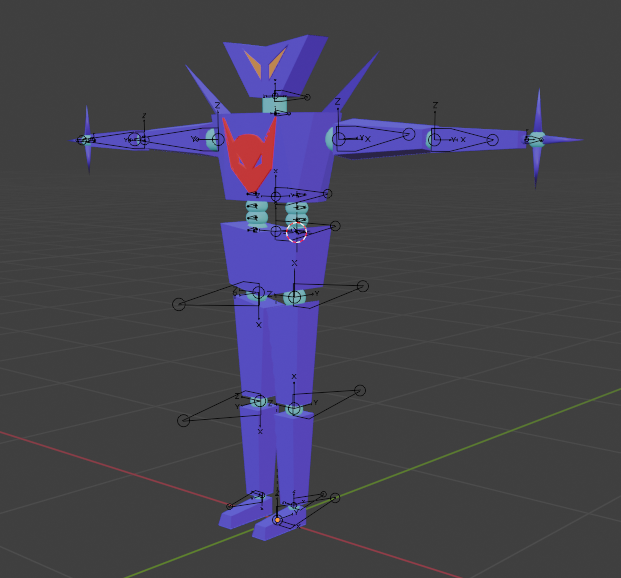Click the teal neck joint below the head

click(273, 106)
